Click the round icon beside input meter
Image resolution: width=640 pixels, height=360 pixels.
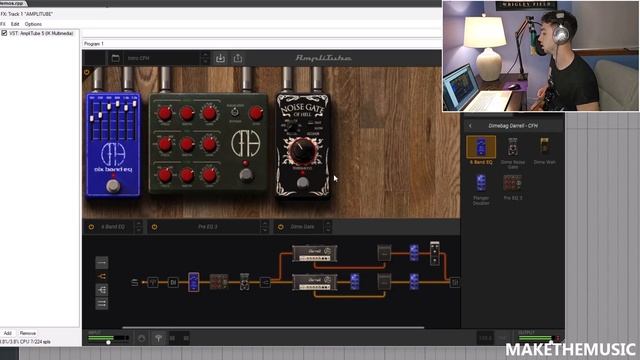click(141, 338)
